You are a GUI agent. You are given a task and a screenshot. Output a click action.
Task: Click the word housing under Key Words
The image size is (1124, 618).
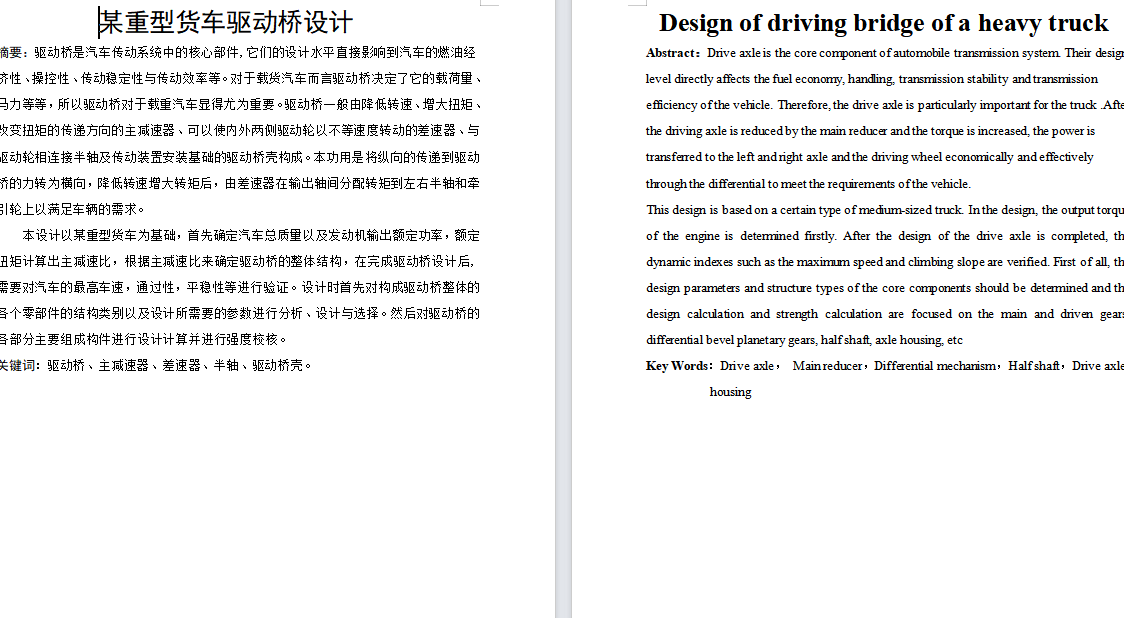click(x=730, y=391)
